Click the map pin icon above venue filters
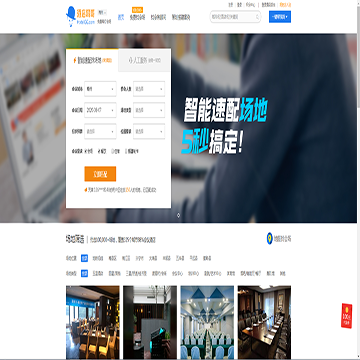 pyautogui.click(x=269, y=239)
